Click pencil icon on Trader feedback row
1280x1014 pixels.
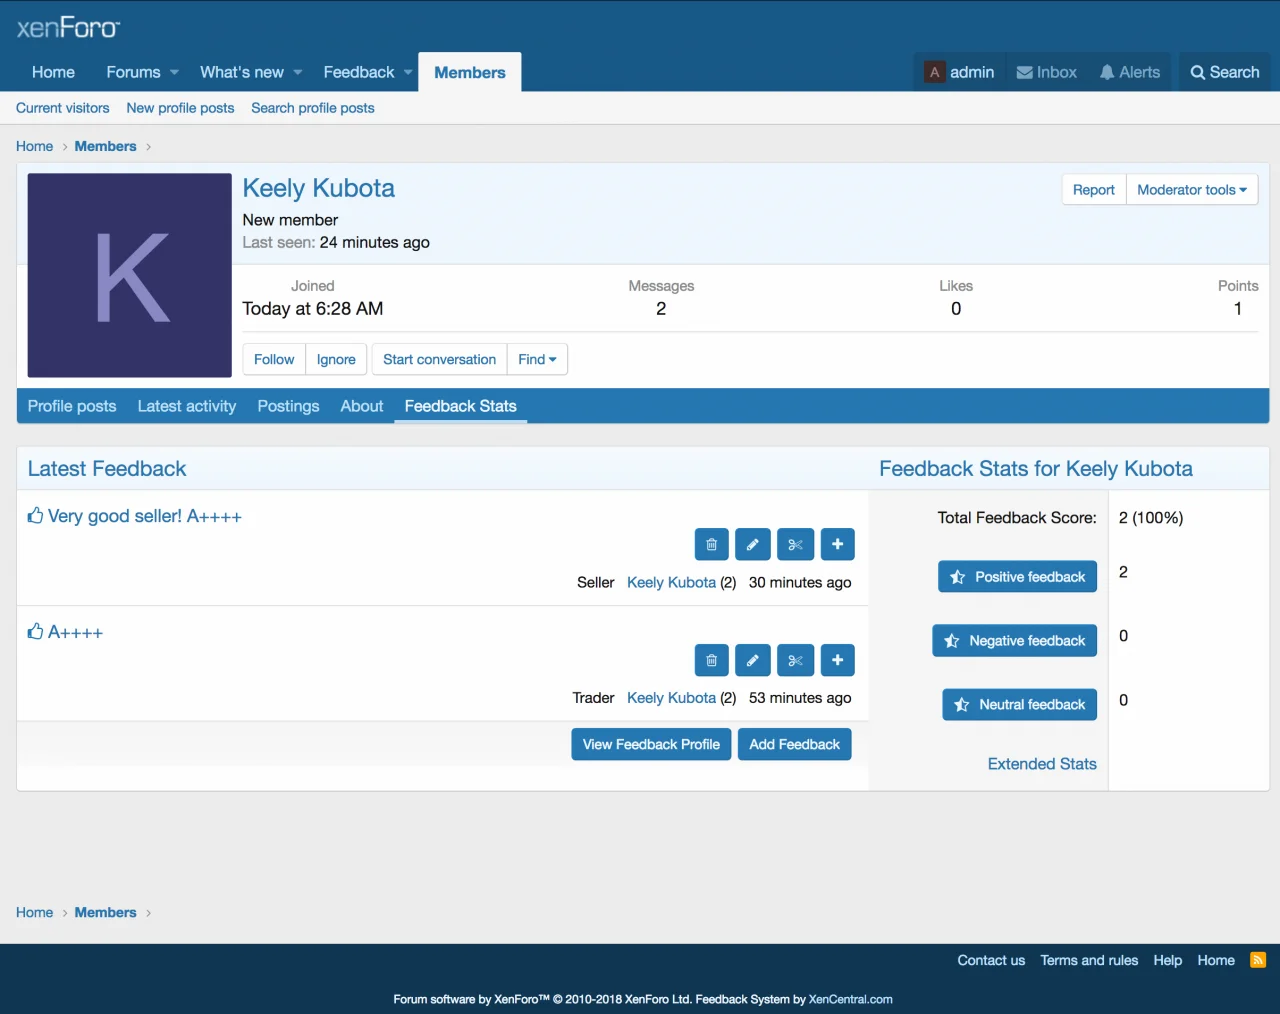(x=752, y=661)
